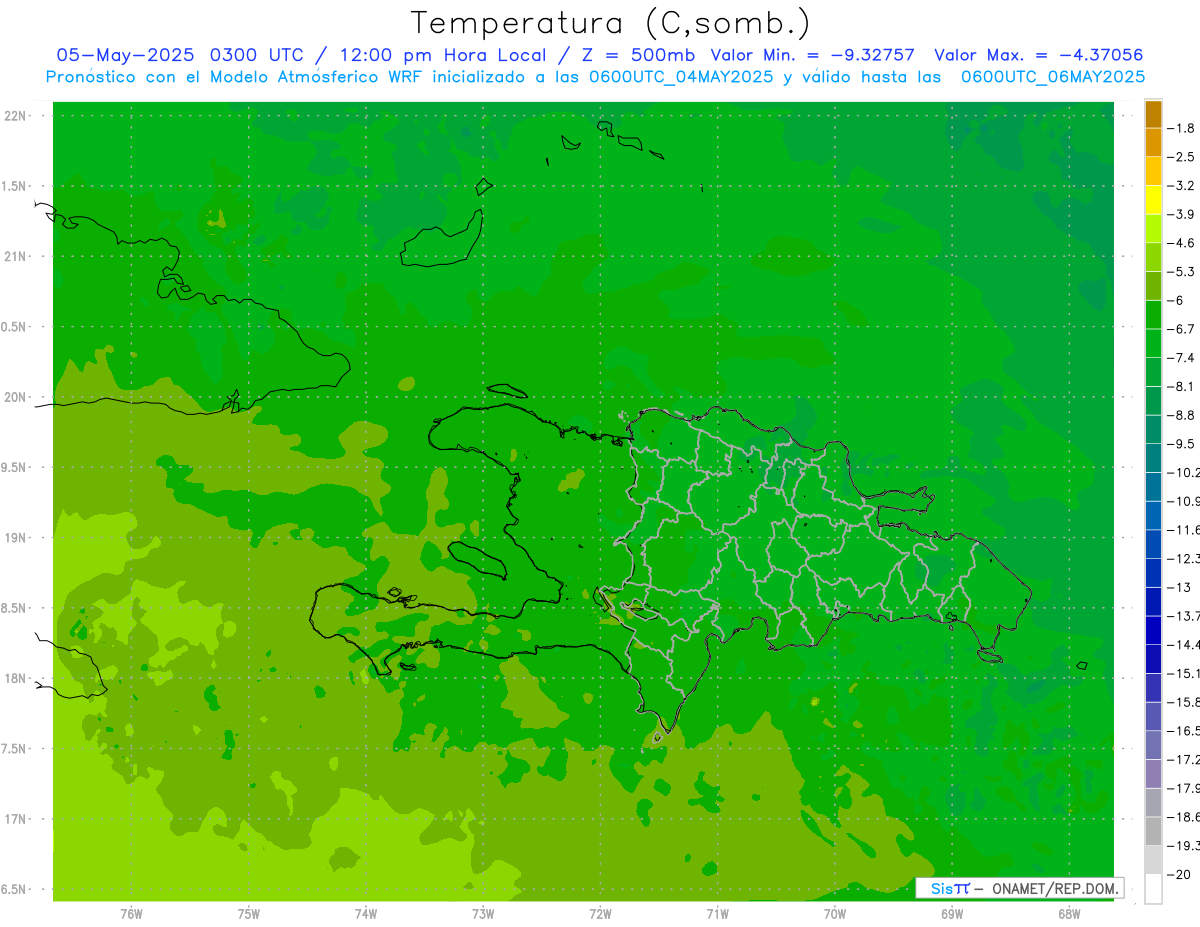
Task: Click the '17N' latitude label
Action: pyautogui.click(x=15, y=819)
